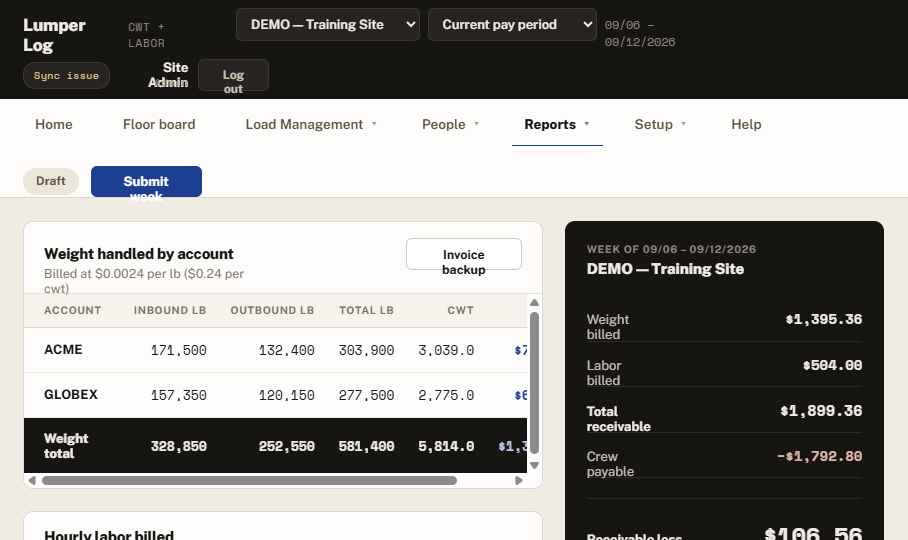Open the Current pay period dropdown
Viewport: 908px width, 540px height.
512,25
